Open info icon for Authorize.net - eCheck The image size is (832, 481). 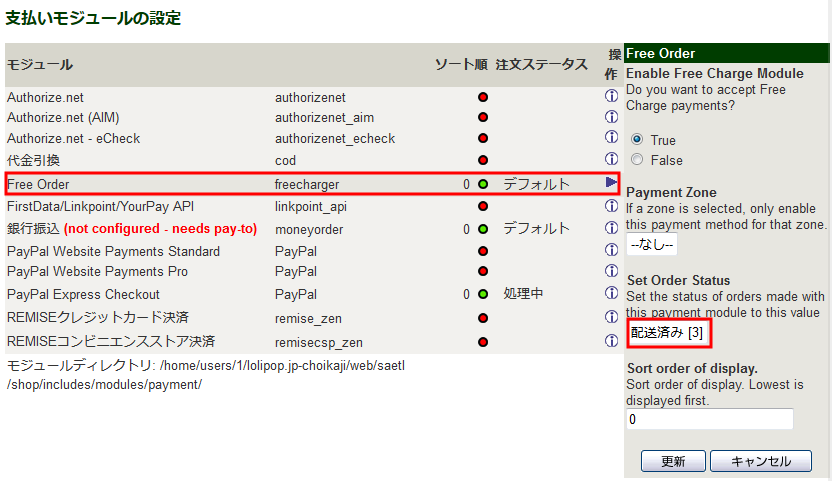[611, 137]
